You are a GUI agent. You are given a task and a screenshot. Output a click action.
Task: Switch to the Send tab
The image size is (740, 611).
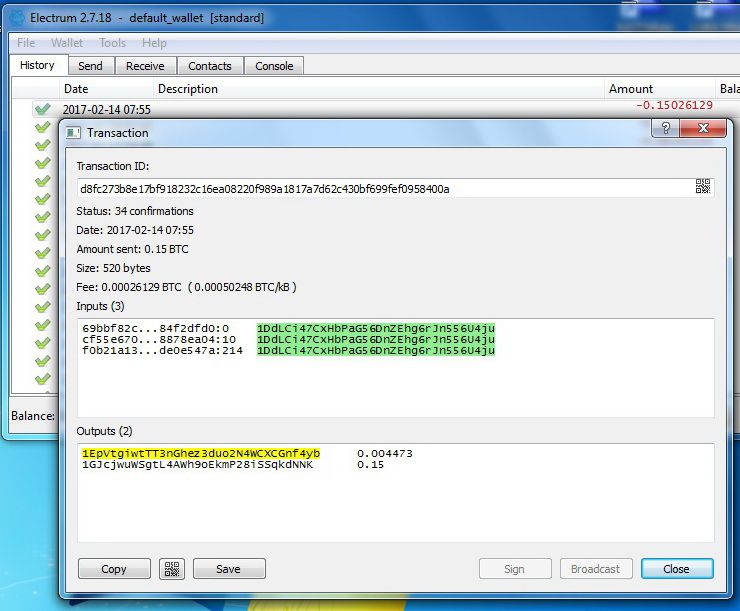point(91,66)
